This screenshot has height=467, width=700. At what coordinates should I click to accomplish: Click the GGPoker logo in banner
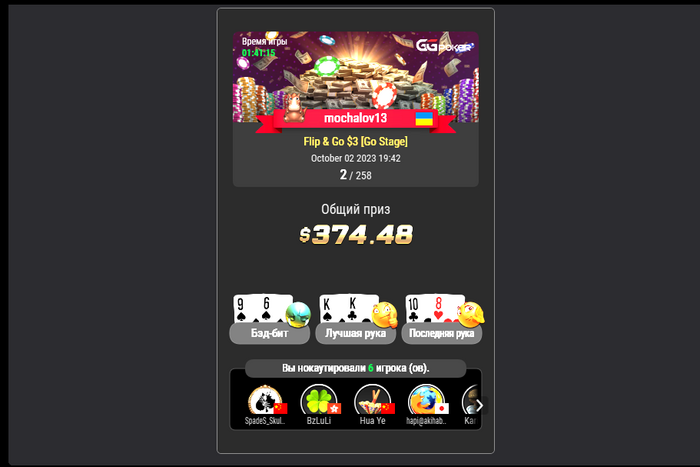[444, 46]
